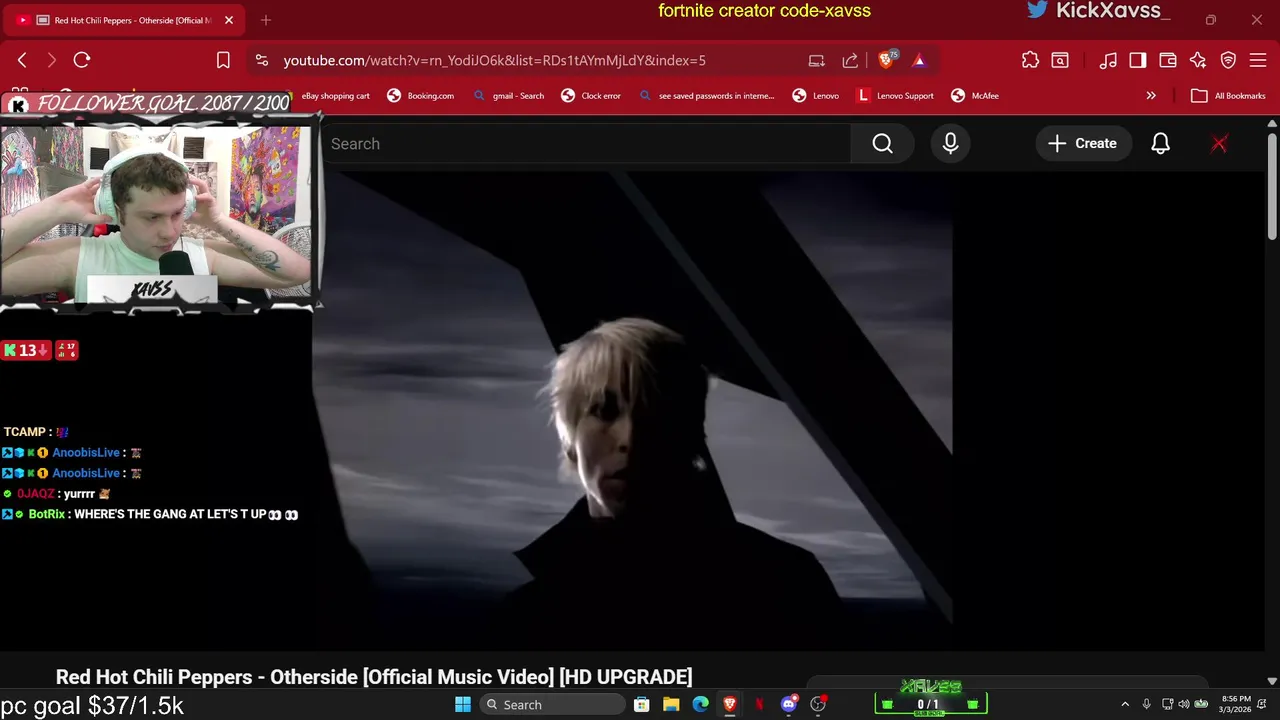This screenshot has width=1280, height=720.
Task: Open Brave VPN shield icon
Action: point(1229,60)
